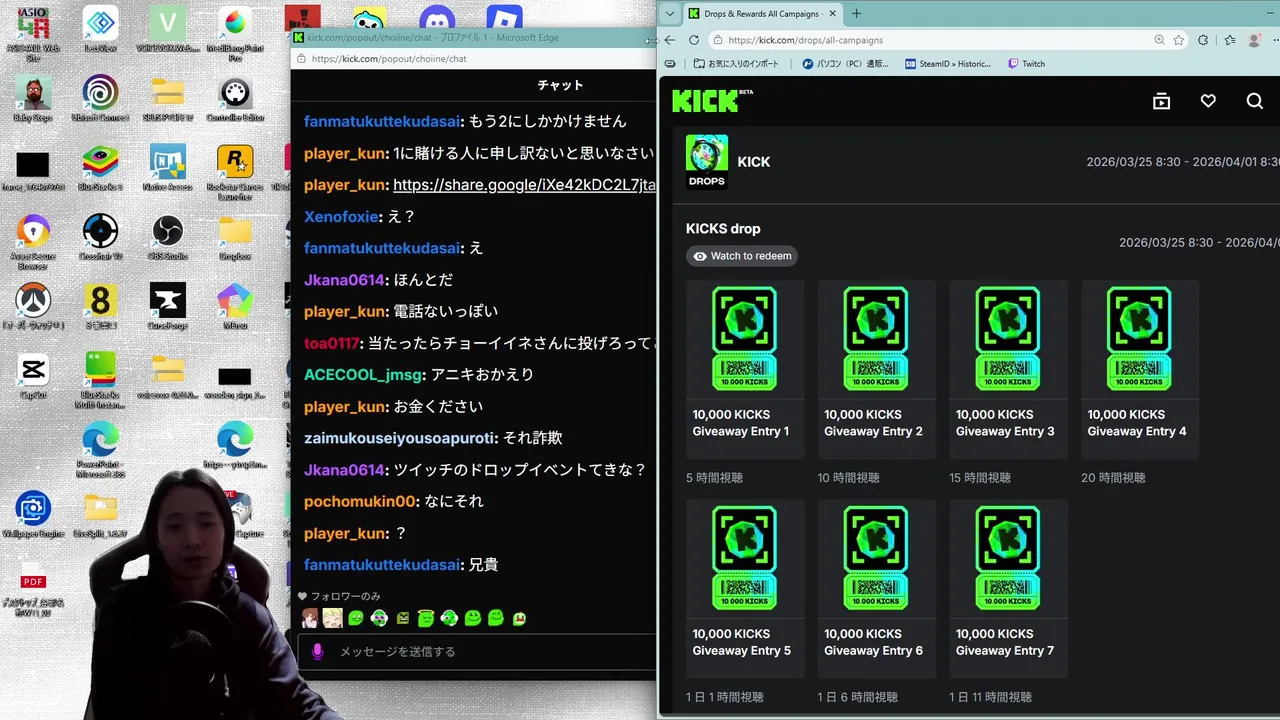
Task: Click the KICK DROPS campaign thumbnail
Action: tap(707, 162)
